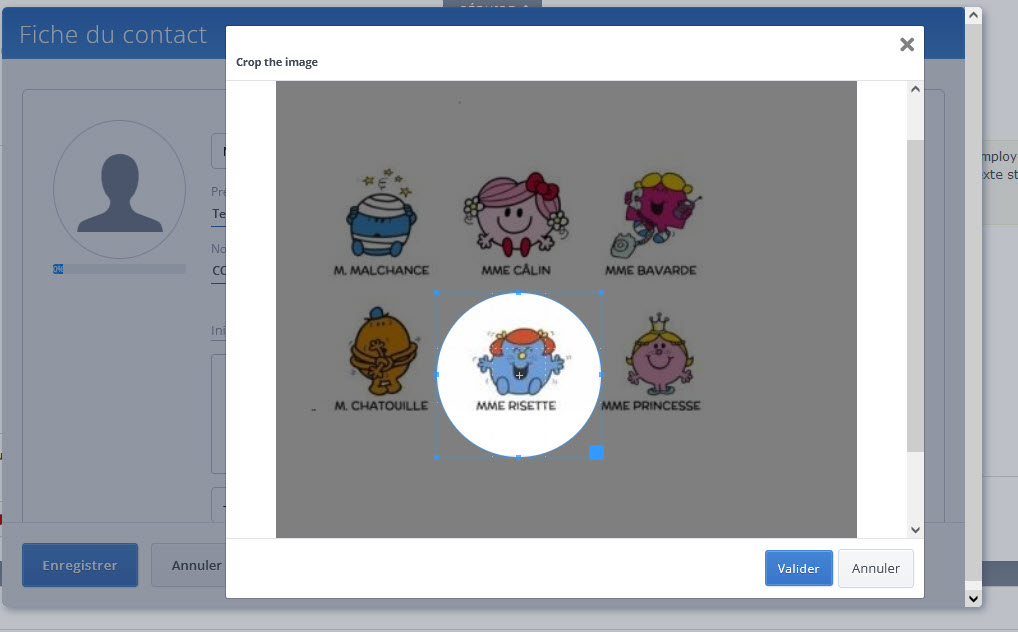Click the left middle handle of the crop selection
Image resolution: width=1018 pixels, height=632 pixels.
pyautogui.click(x=437, y=375)
